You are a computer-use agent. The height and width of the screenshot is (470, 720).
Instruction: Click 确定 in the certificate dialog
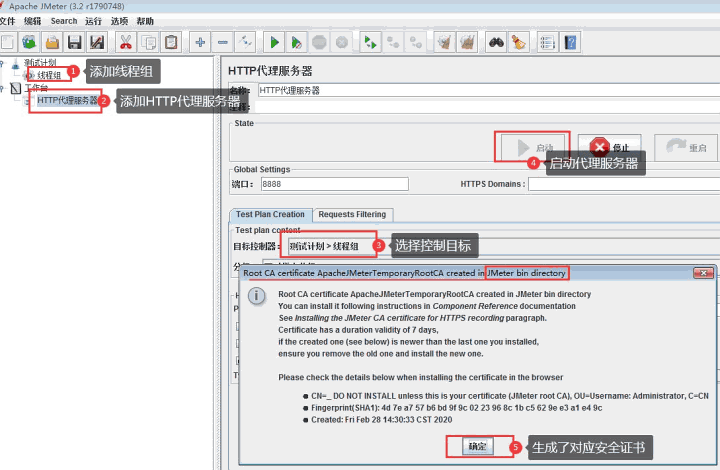pyautogui.click(x=478, y=446)
